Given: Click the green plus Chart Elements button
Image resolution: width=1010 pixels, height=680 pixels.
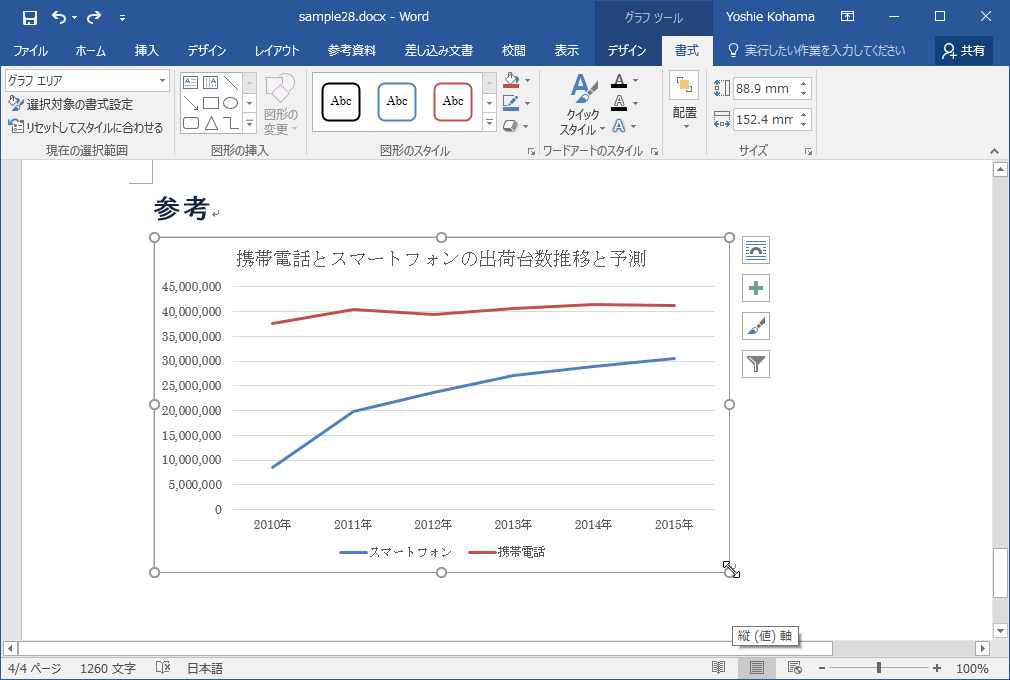Looking at the screenshot, I should [x=756, y=288].
